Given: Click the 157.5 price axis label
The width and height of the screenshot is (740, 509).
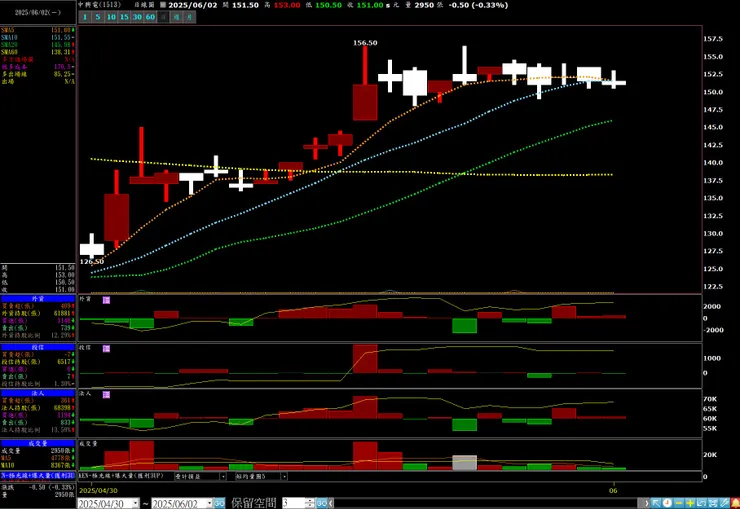Looking at the screenshot, I should 713,39.
